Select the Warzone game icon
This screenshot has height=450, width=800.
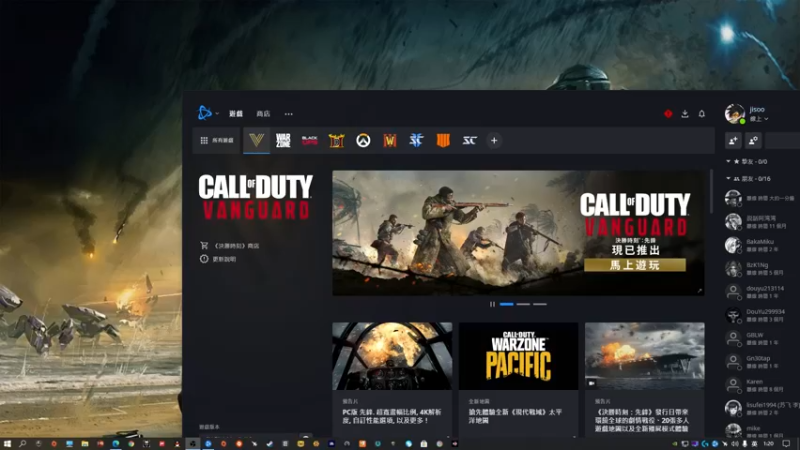283,140
